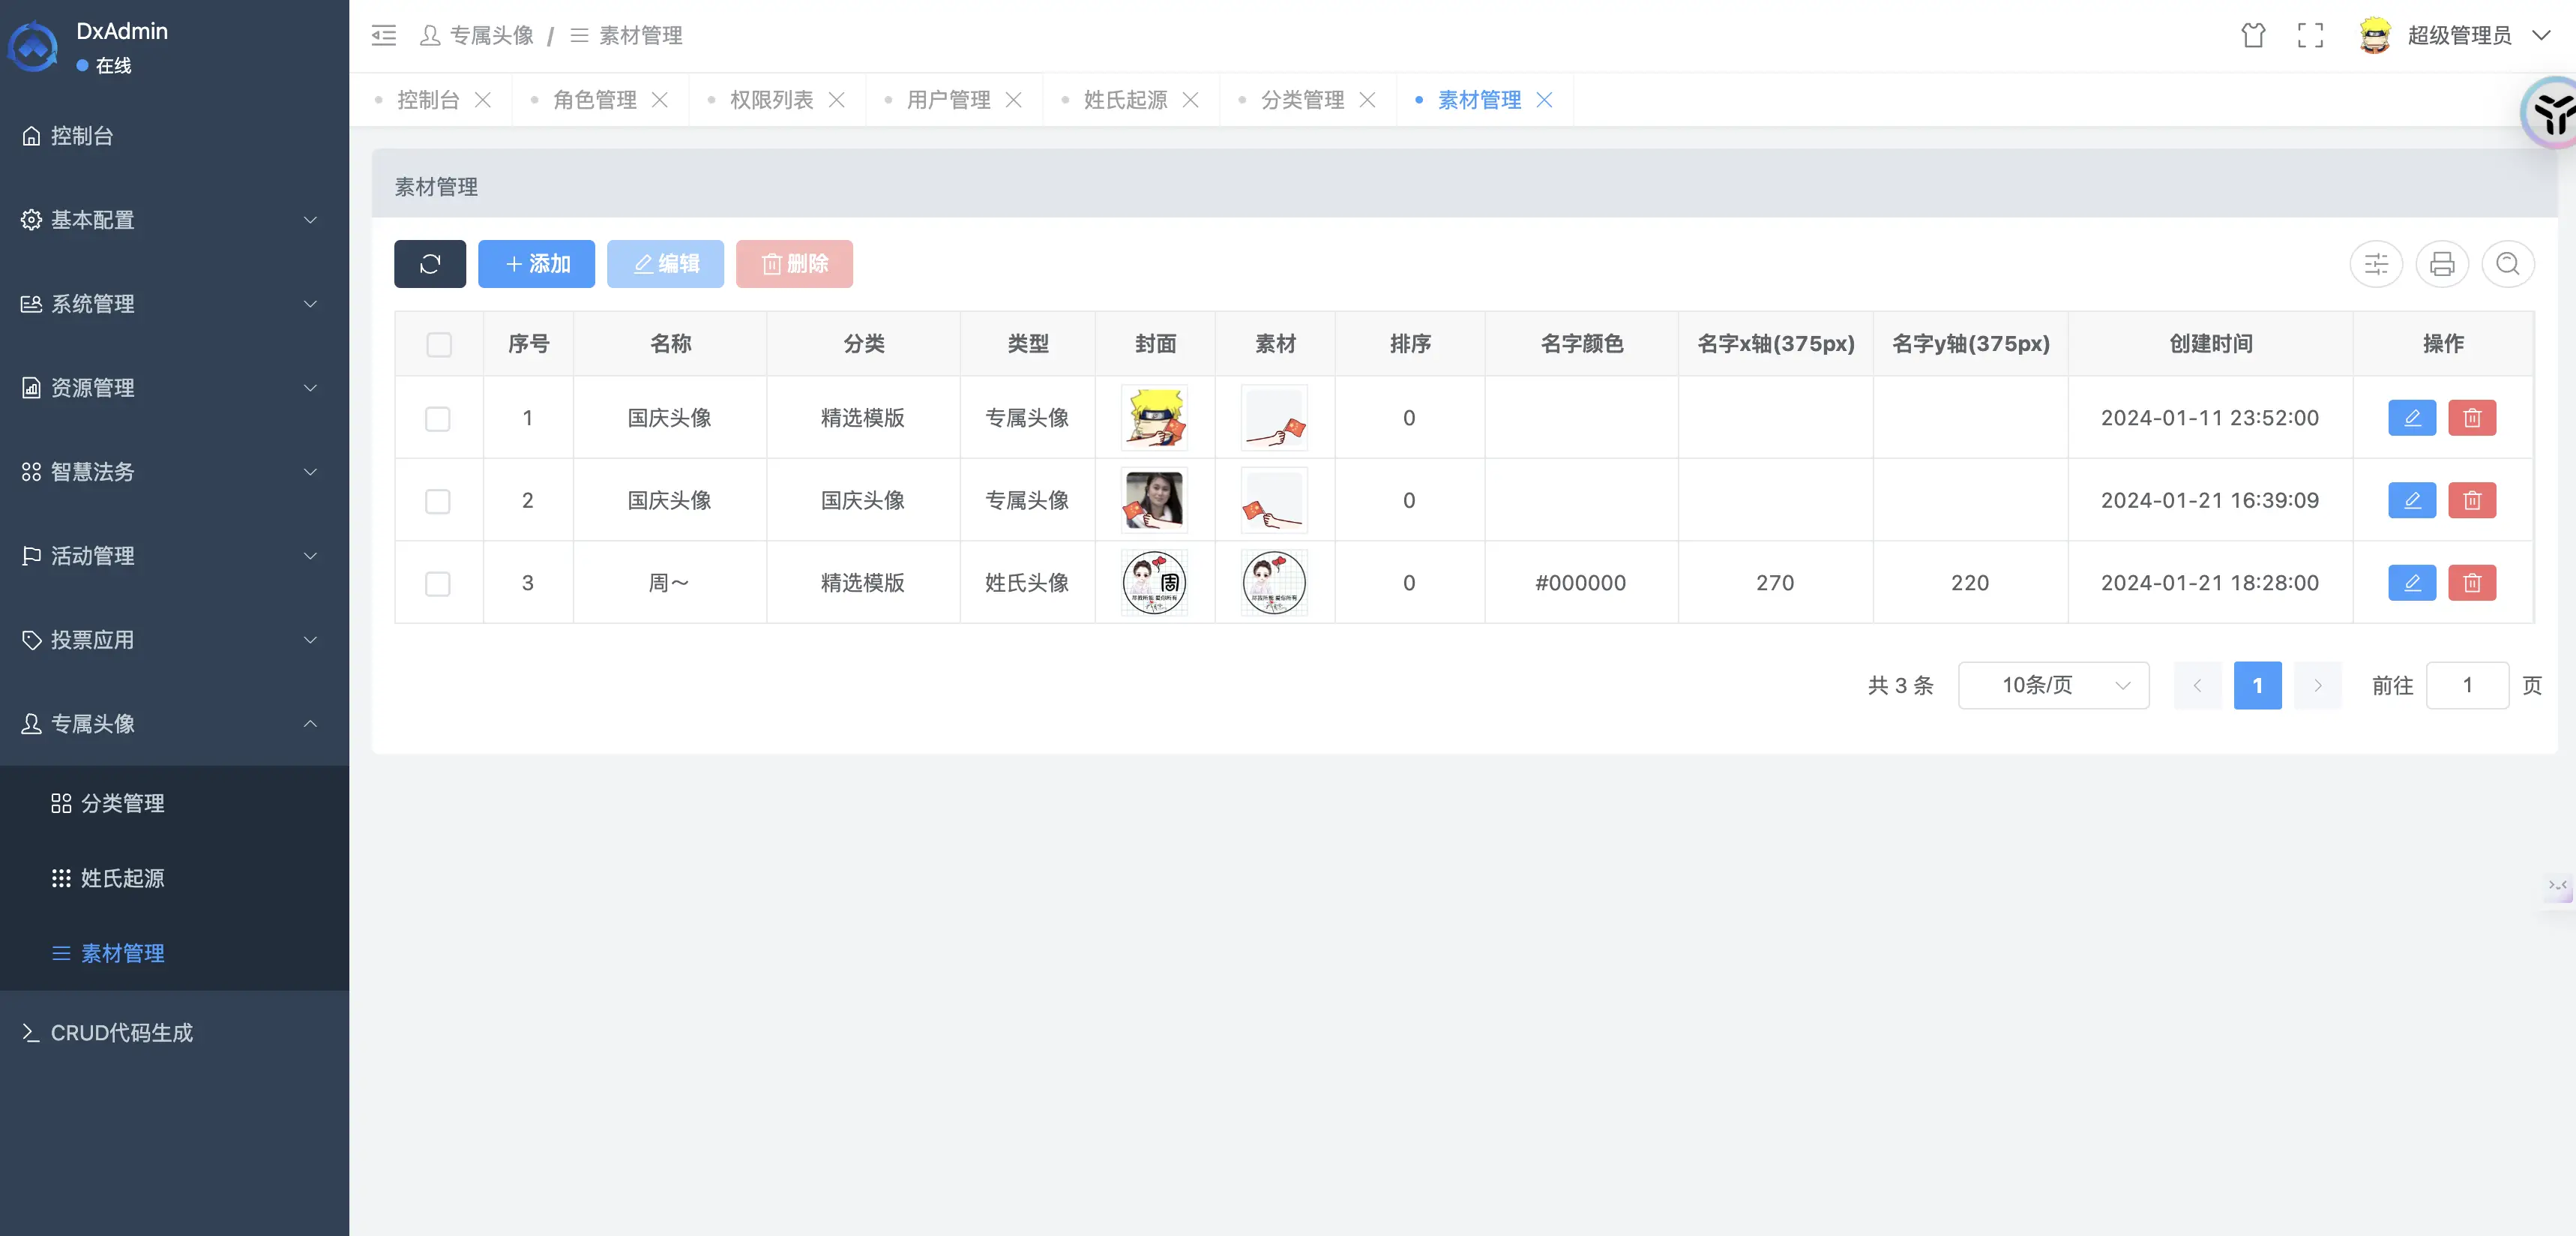
Task: Select page 1 pagination button
Action: click(2257, 686)
